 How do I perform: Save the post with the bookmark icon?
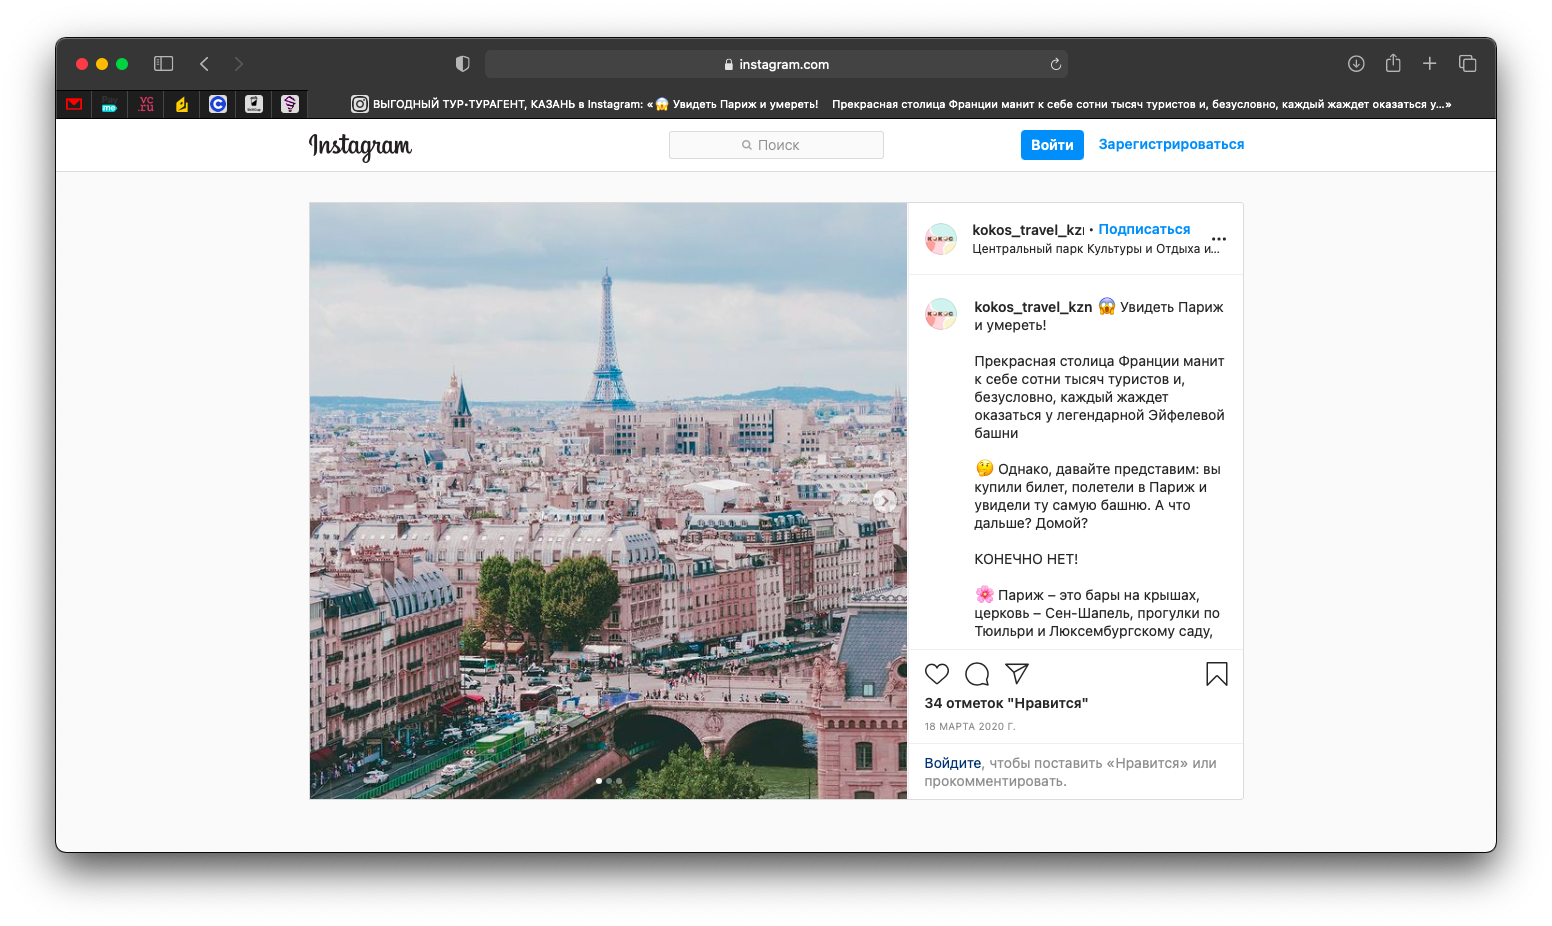pyautogui.click(x=1216, y=674)
